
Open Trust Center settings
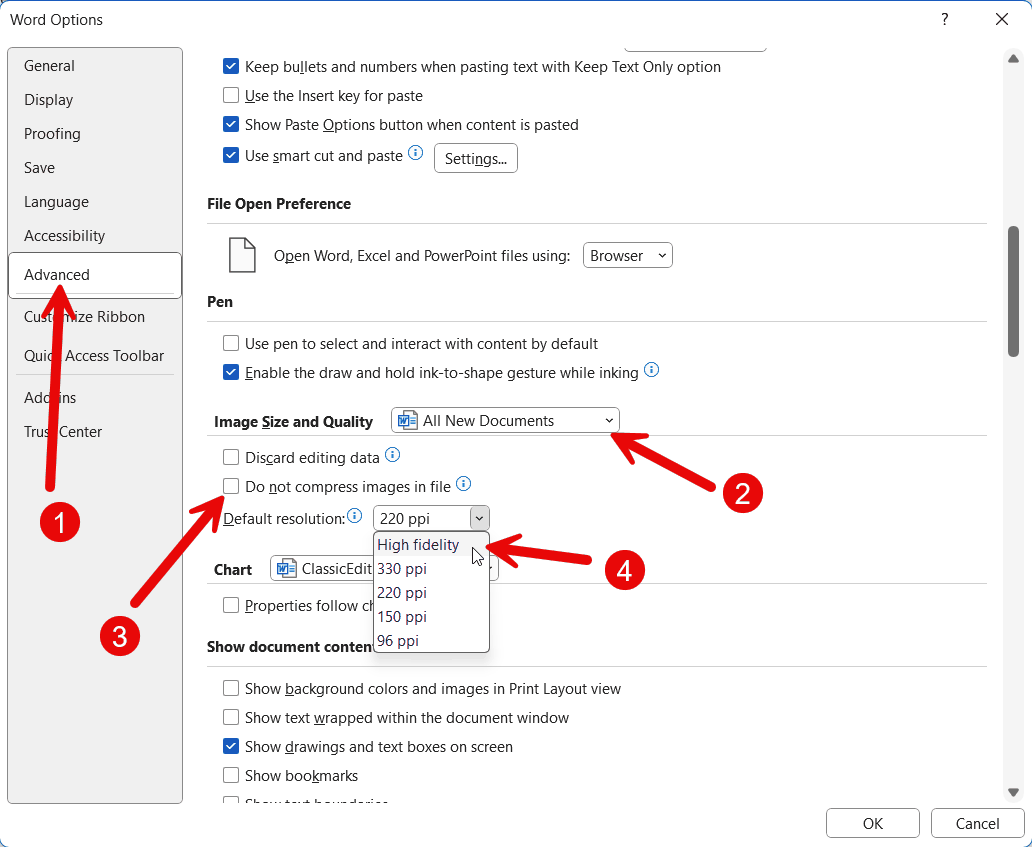(95, 432)
